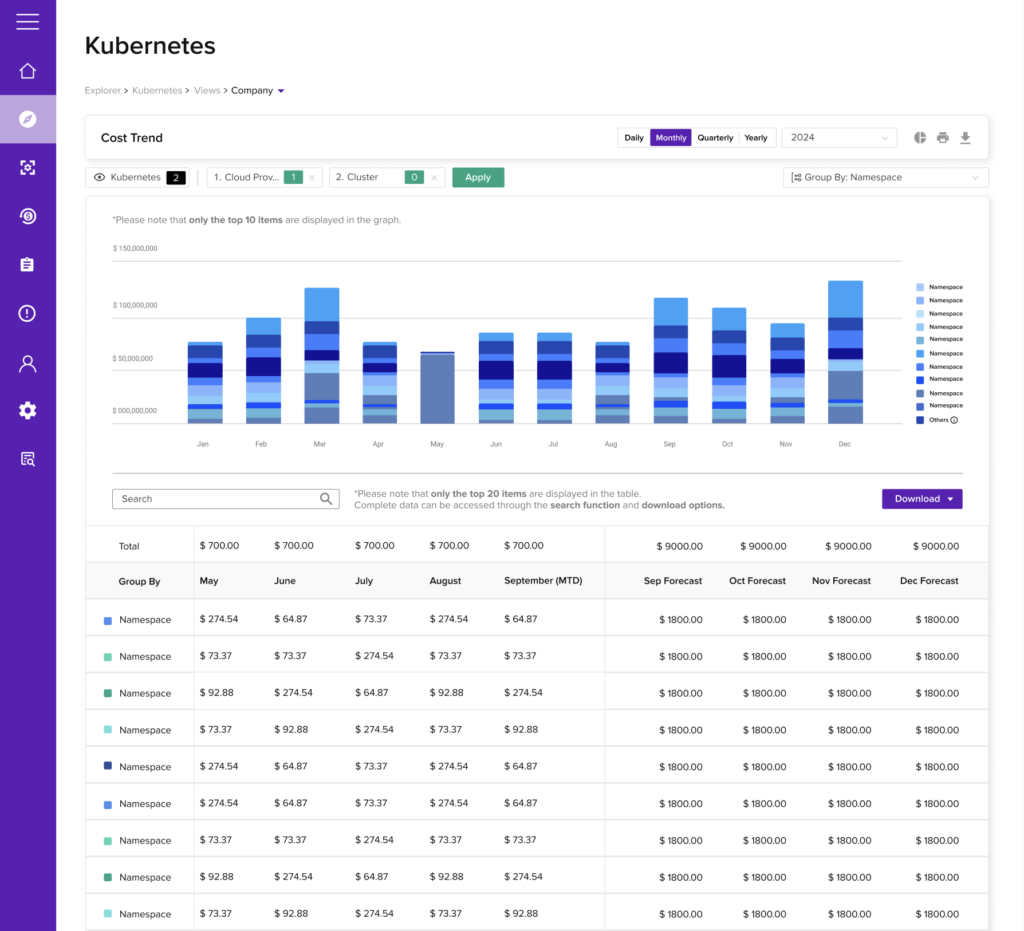Click the Kubernetes filter count badge 2

176,178
